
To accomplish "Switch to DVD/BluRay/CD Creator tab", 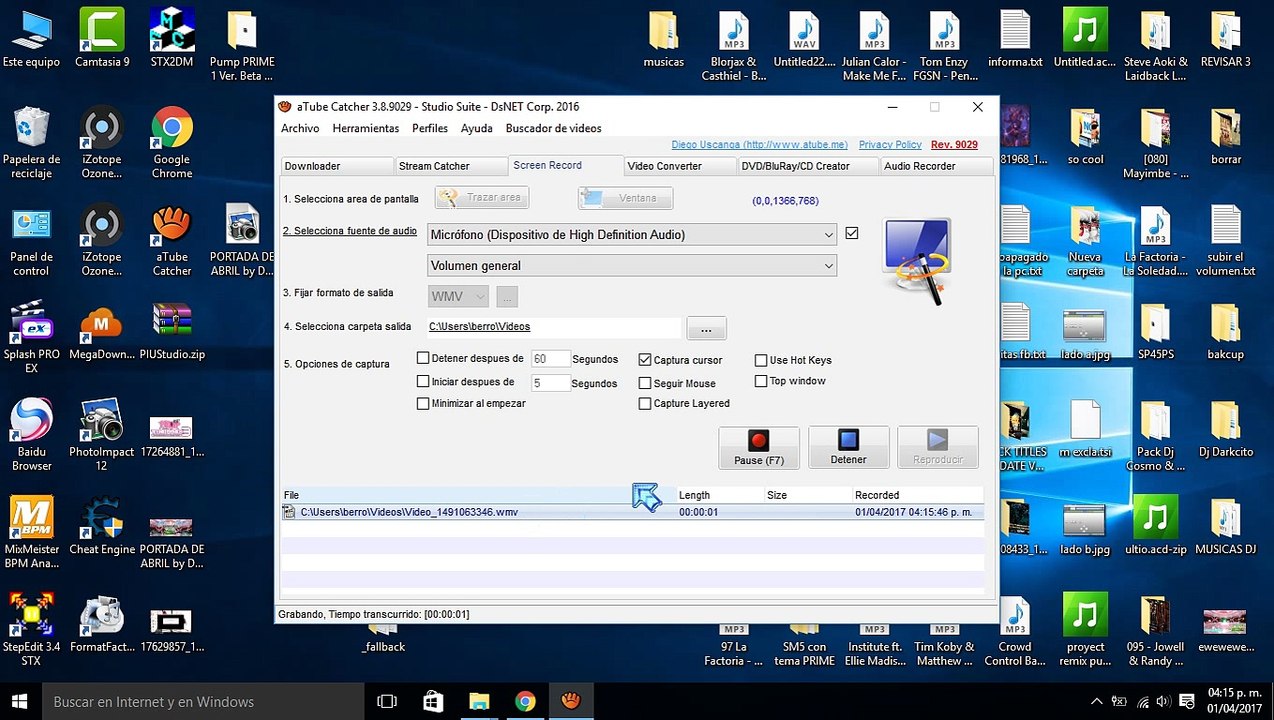I will (x=808, y=166).
